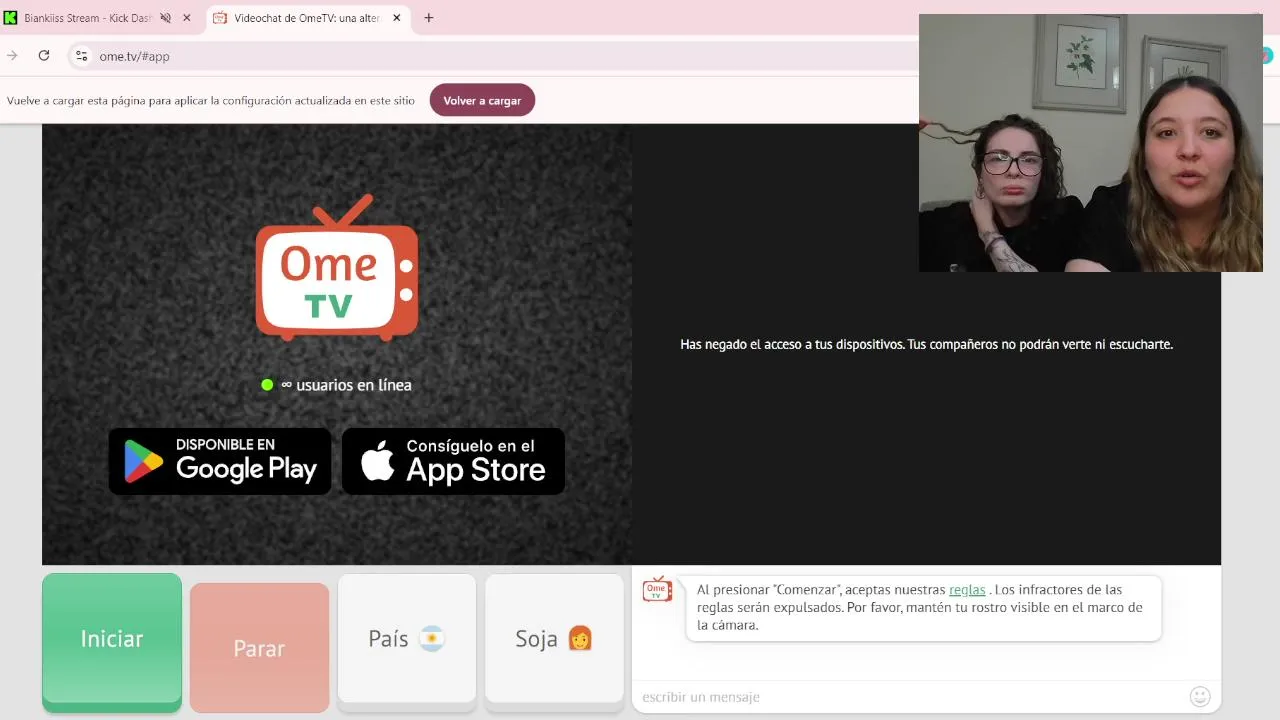
Task: Click the Parar button
Action: pyautogui.click(x=259, y=648)
